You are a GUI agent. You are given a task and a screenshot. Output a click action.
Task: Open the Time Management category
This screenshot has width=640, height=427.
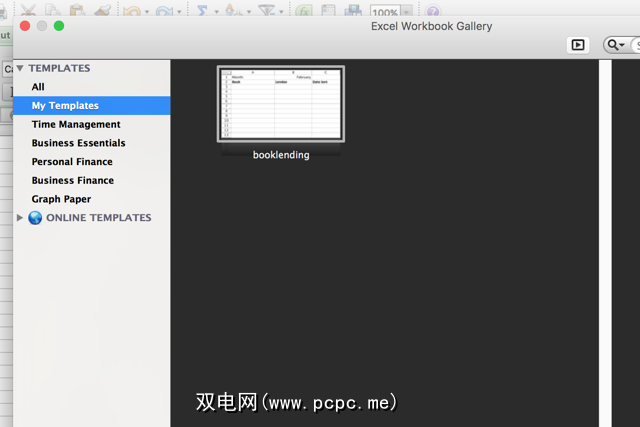(x=76, y=125)
